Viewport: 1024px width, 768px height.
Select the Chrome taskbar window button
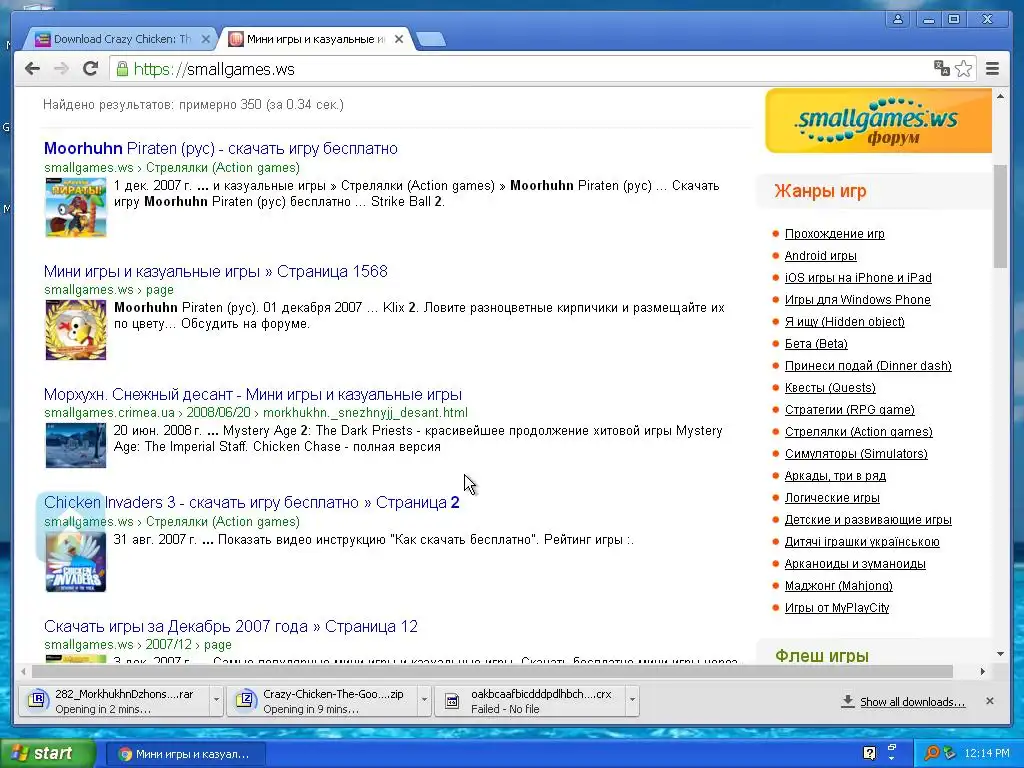[185, 754]
